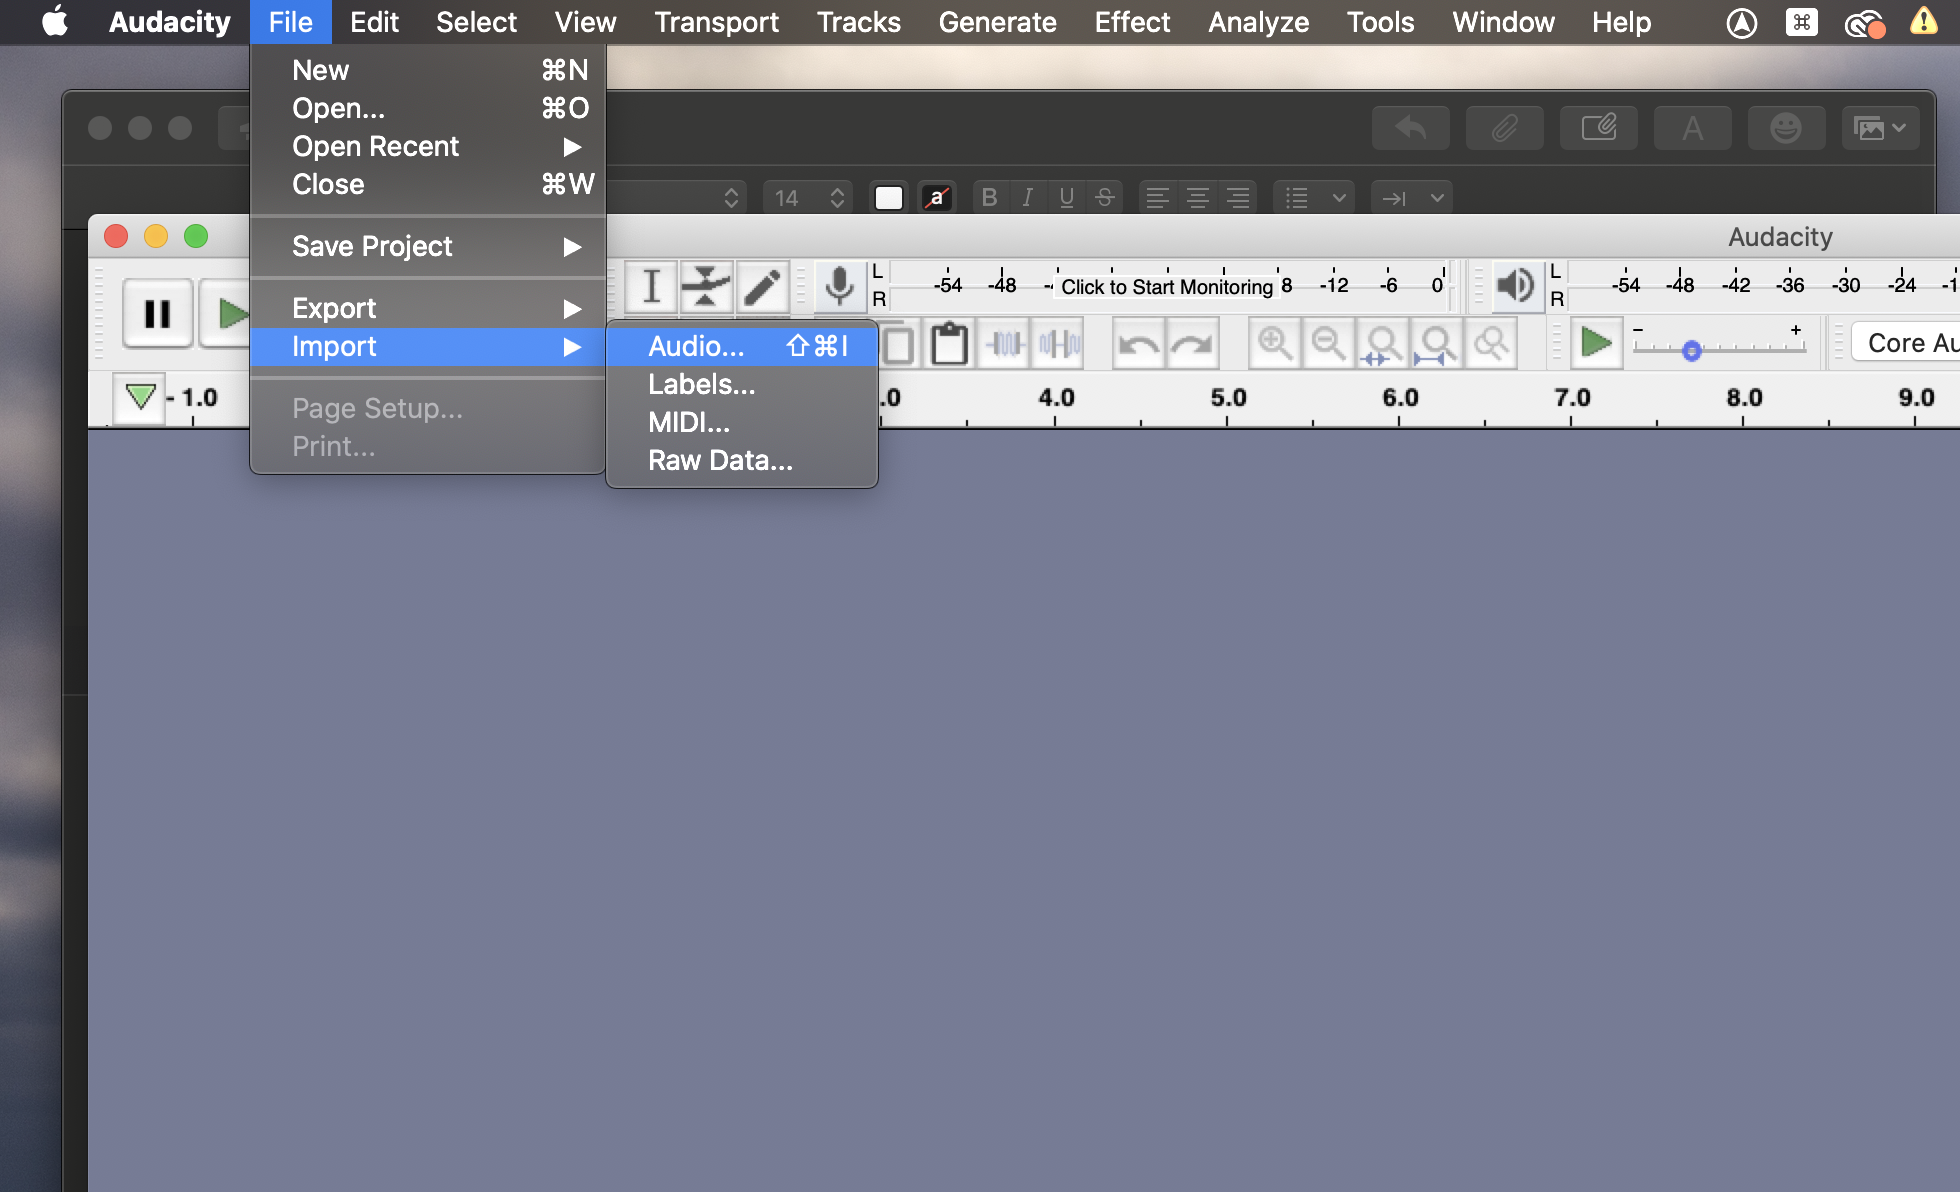This screenshot has width=1960, height=1192.
Task: Click the timeline green triangle options button
Action: 140,398
